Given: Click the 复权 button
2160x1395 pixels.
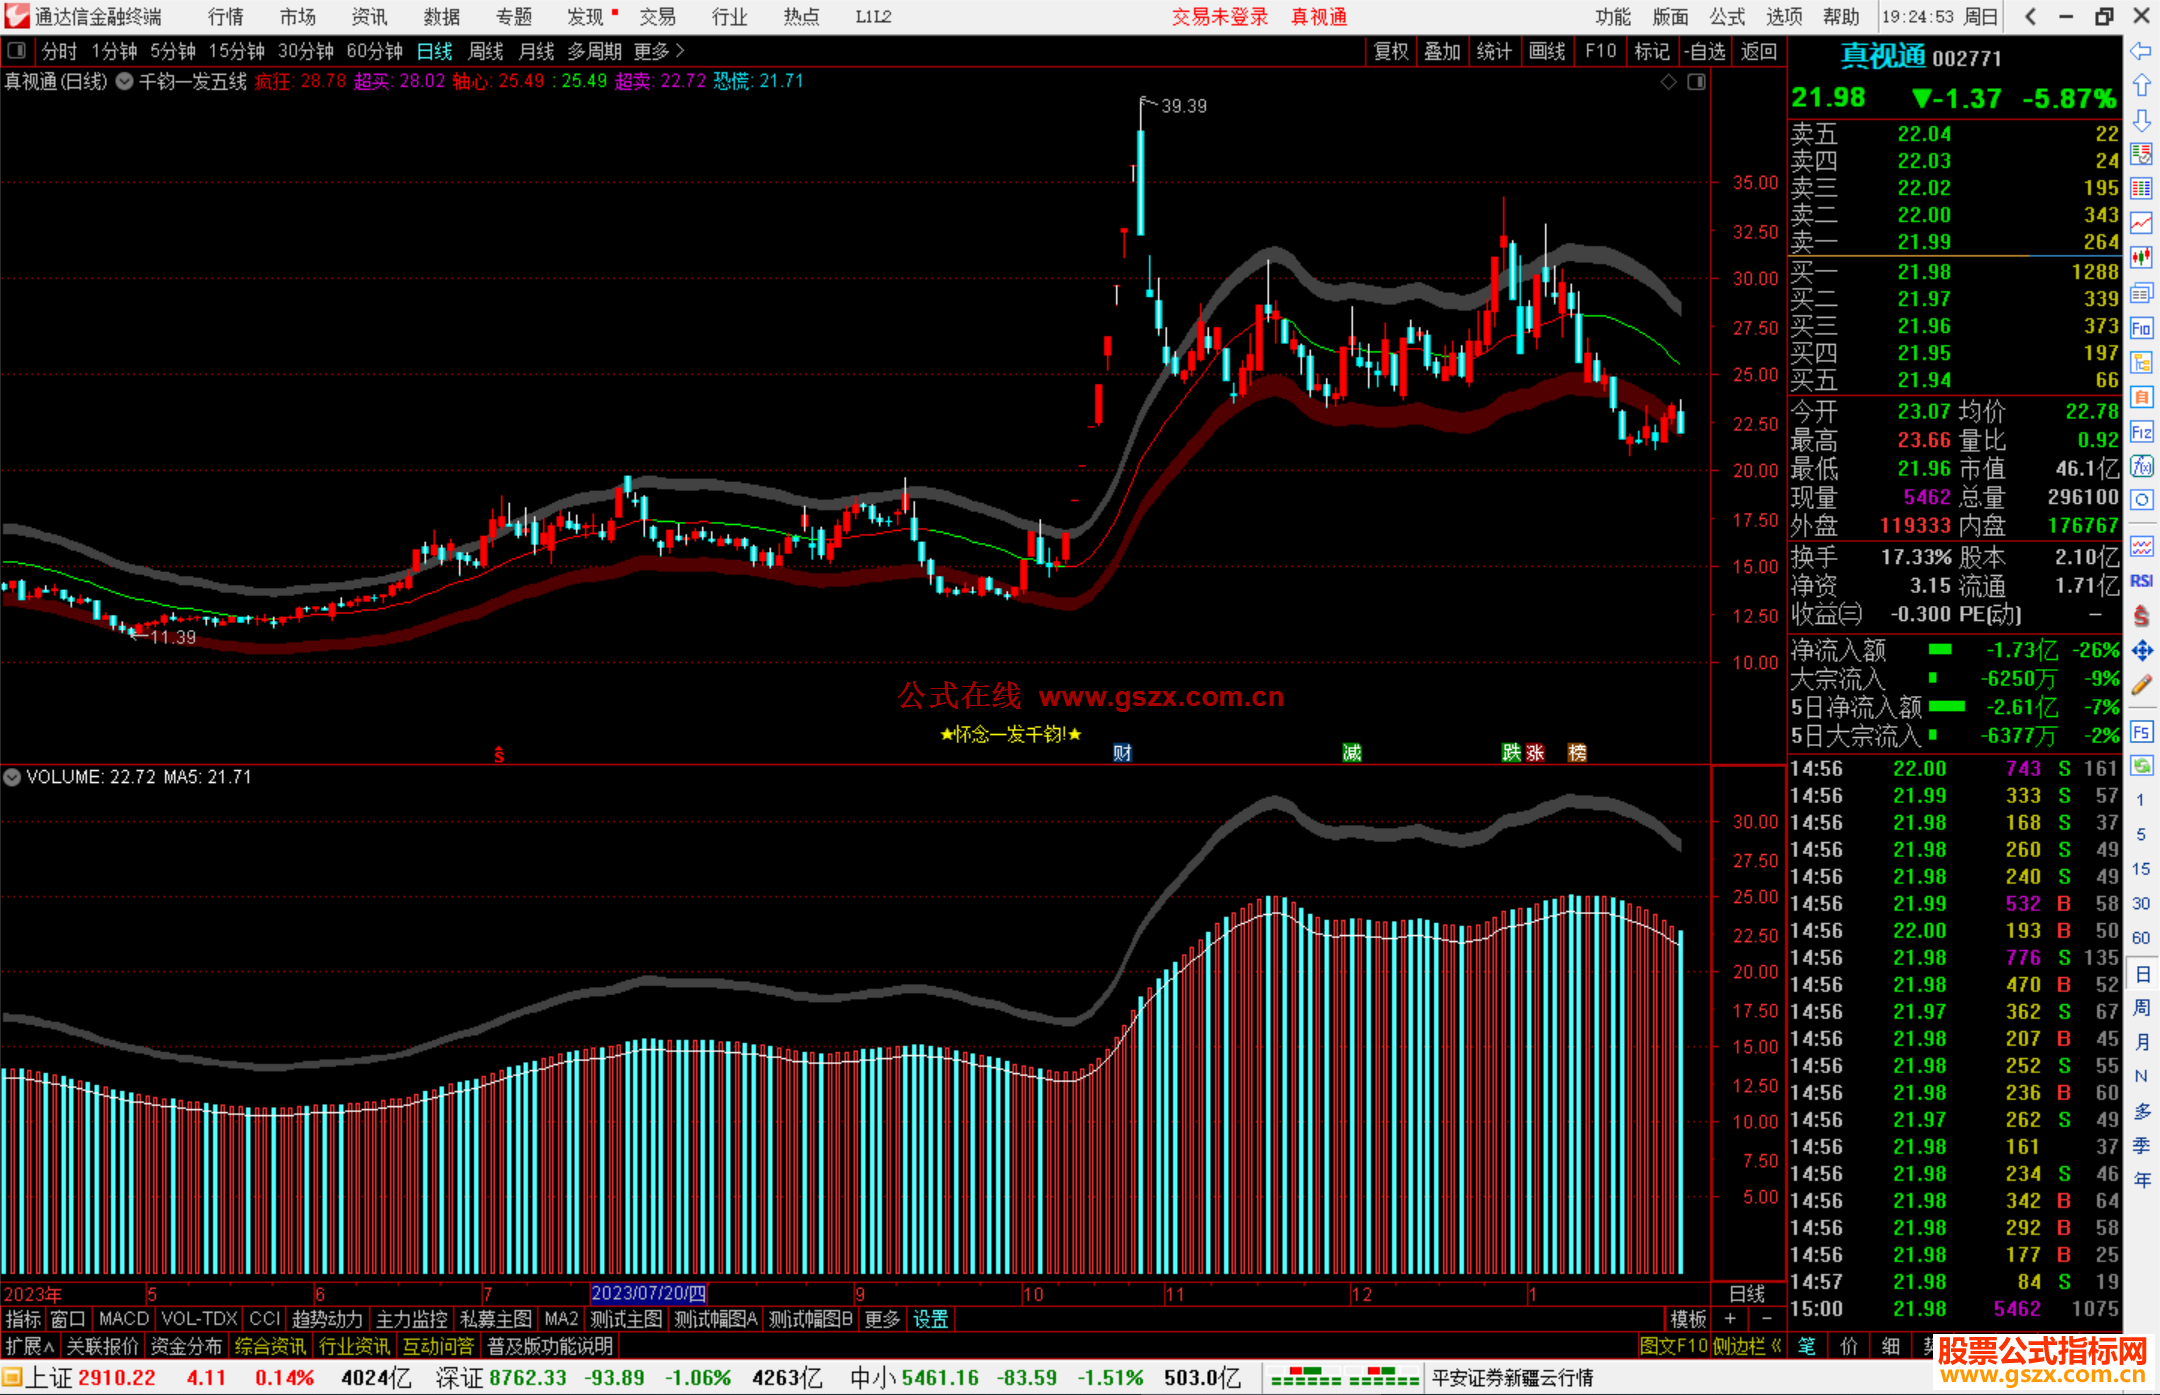Looking at the screenshot, I should [1390, 51].
